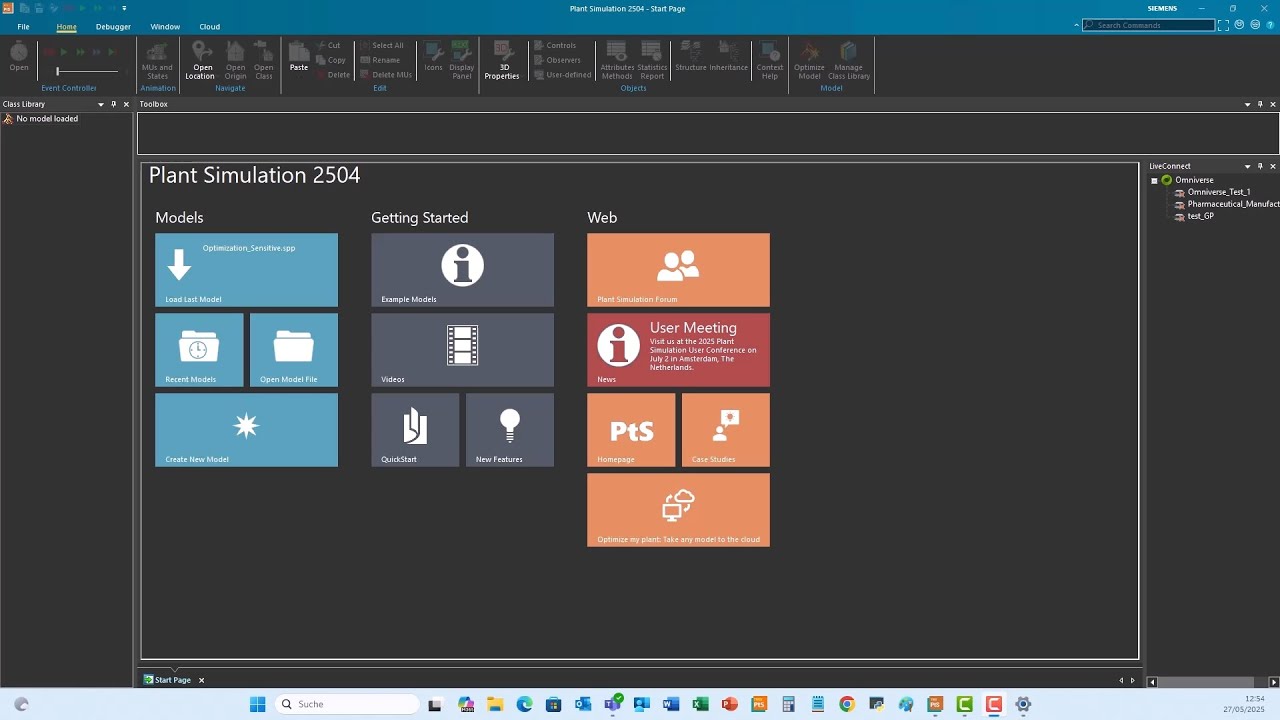Open the Example Models tile
This screenshot has width=1280, height=720.
pos(462,270)
